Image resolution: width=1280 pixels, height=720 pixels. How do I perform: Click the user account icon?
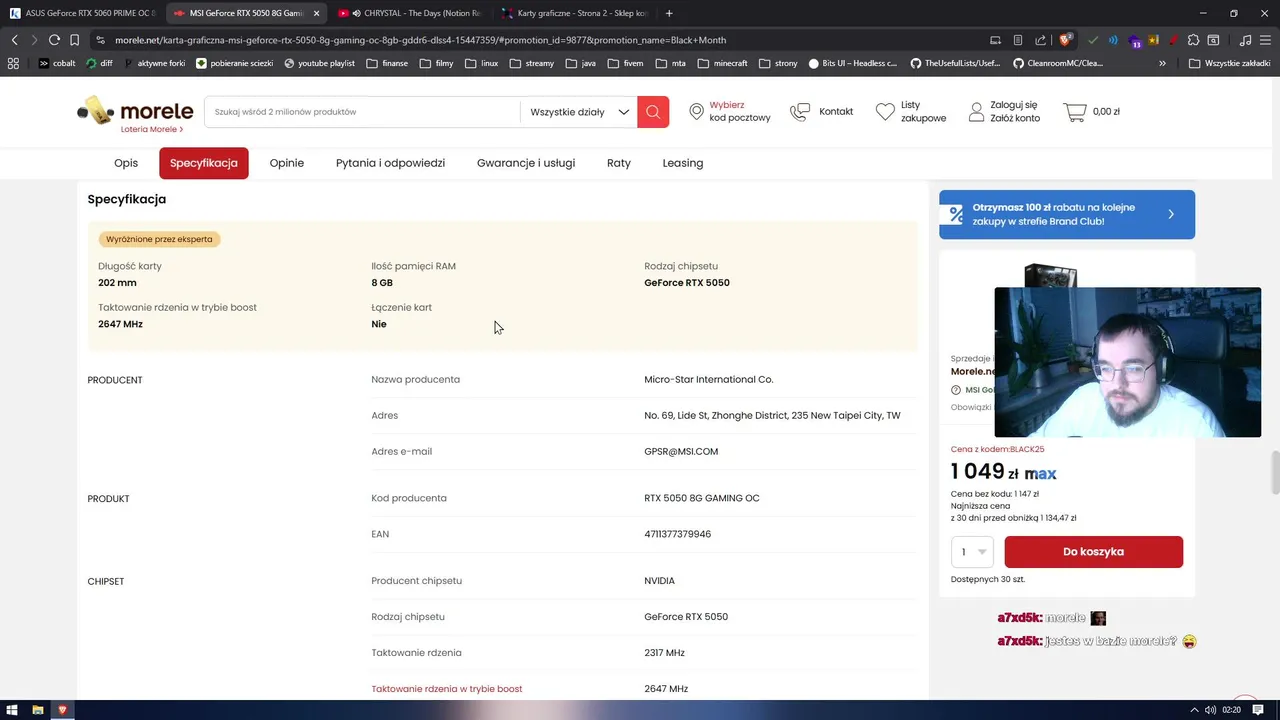pos(976,112)
